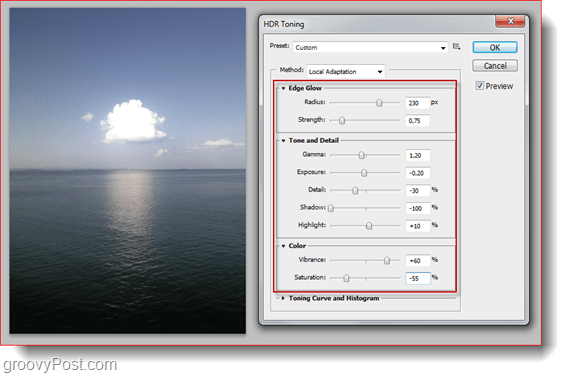Click the Gamma slider handle
Image resolution: width=570 pixels, height=375 pixels.
pos(361,156)
